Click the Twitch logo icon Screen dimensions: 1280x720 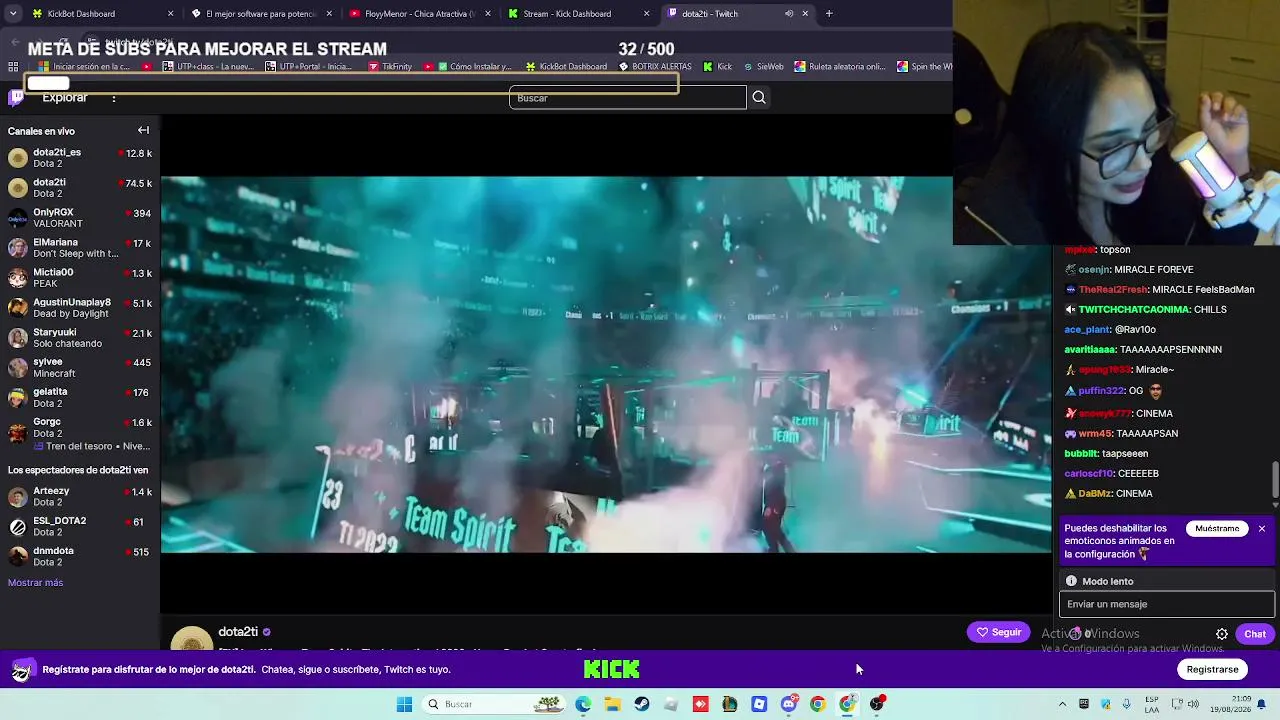(x=16, y=97)
